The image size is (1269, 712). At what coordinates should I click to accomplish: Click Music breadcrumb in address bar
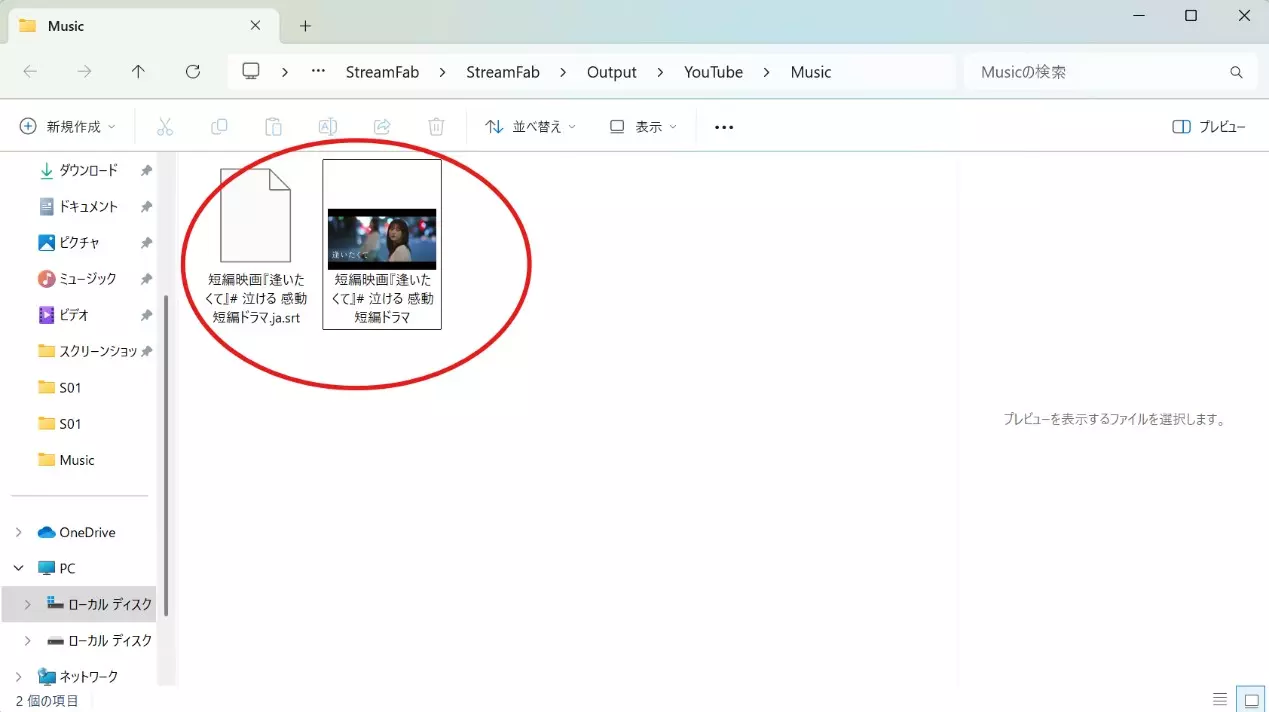click(811, 72)
